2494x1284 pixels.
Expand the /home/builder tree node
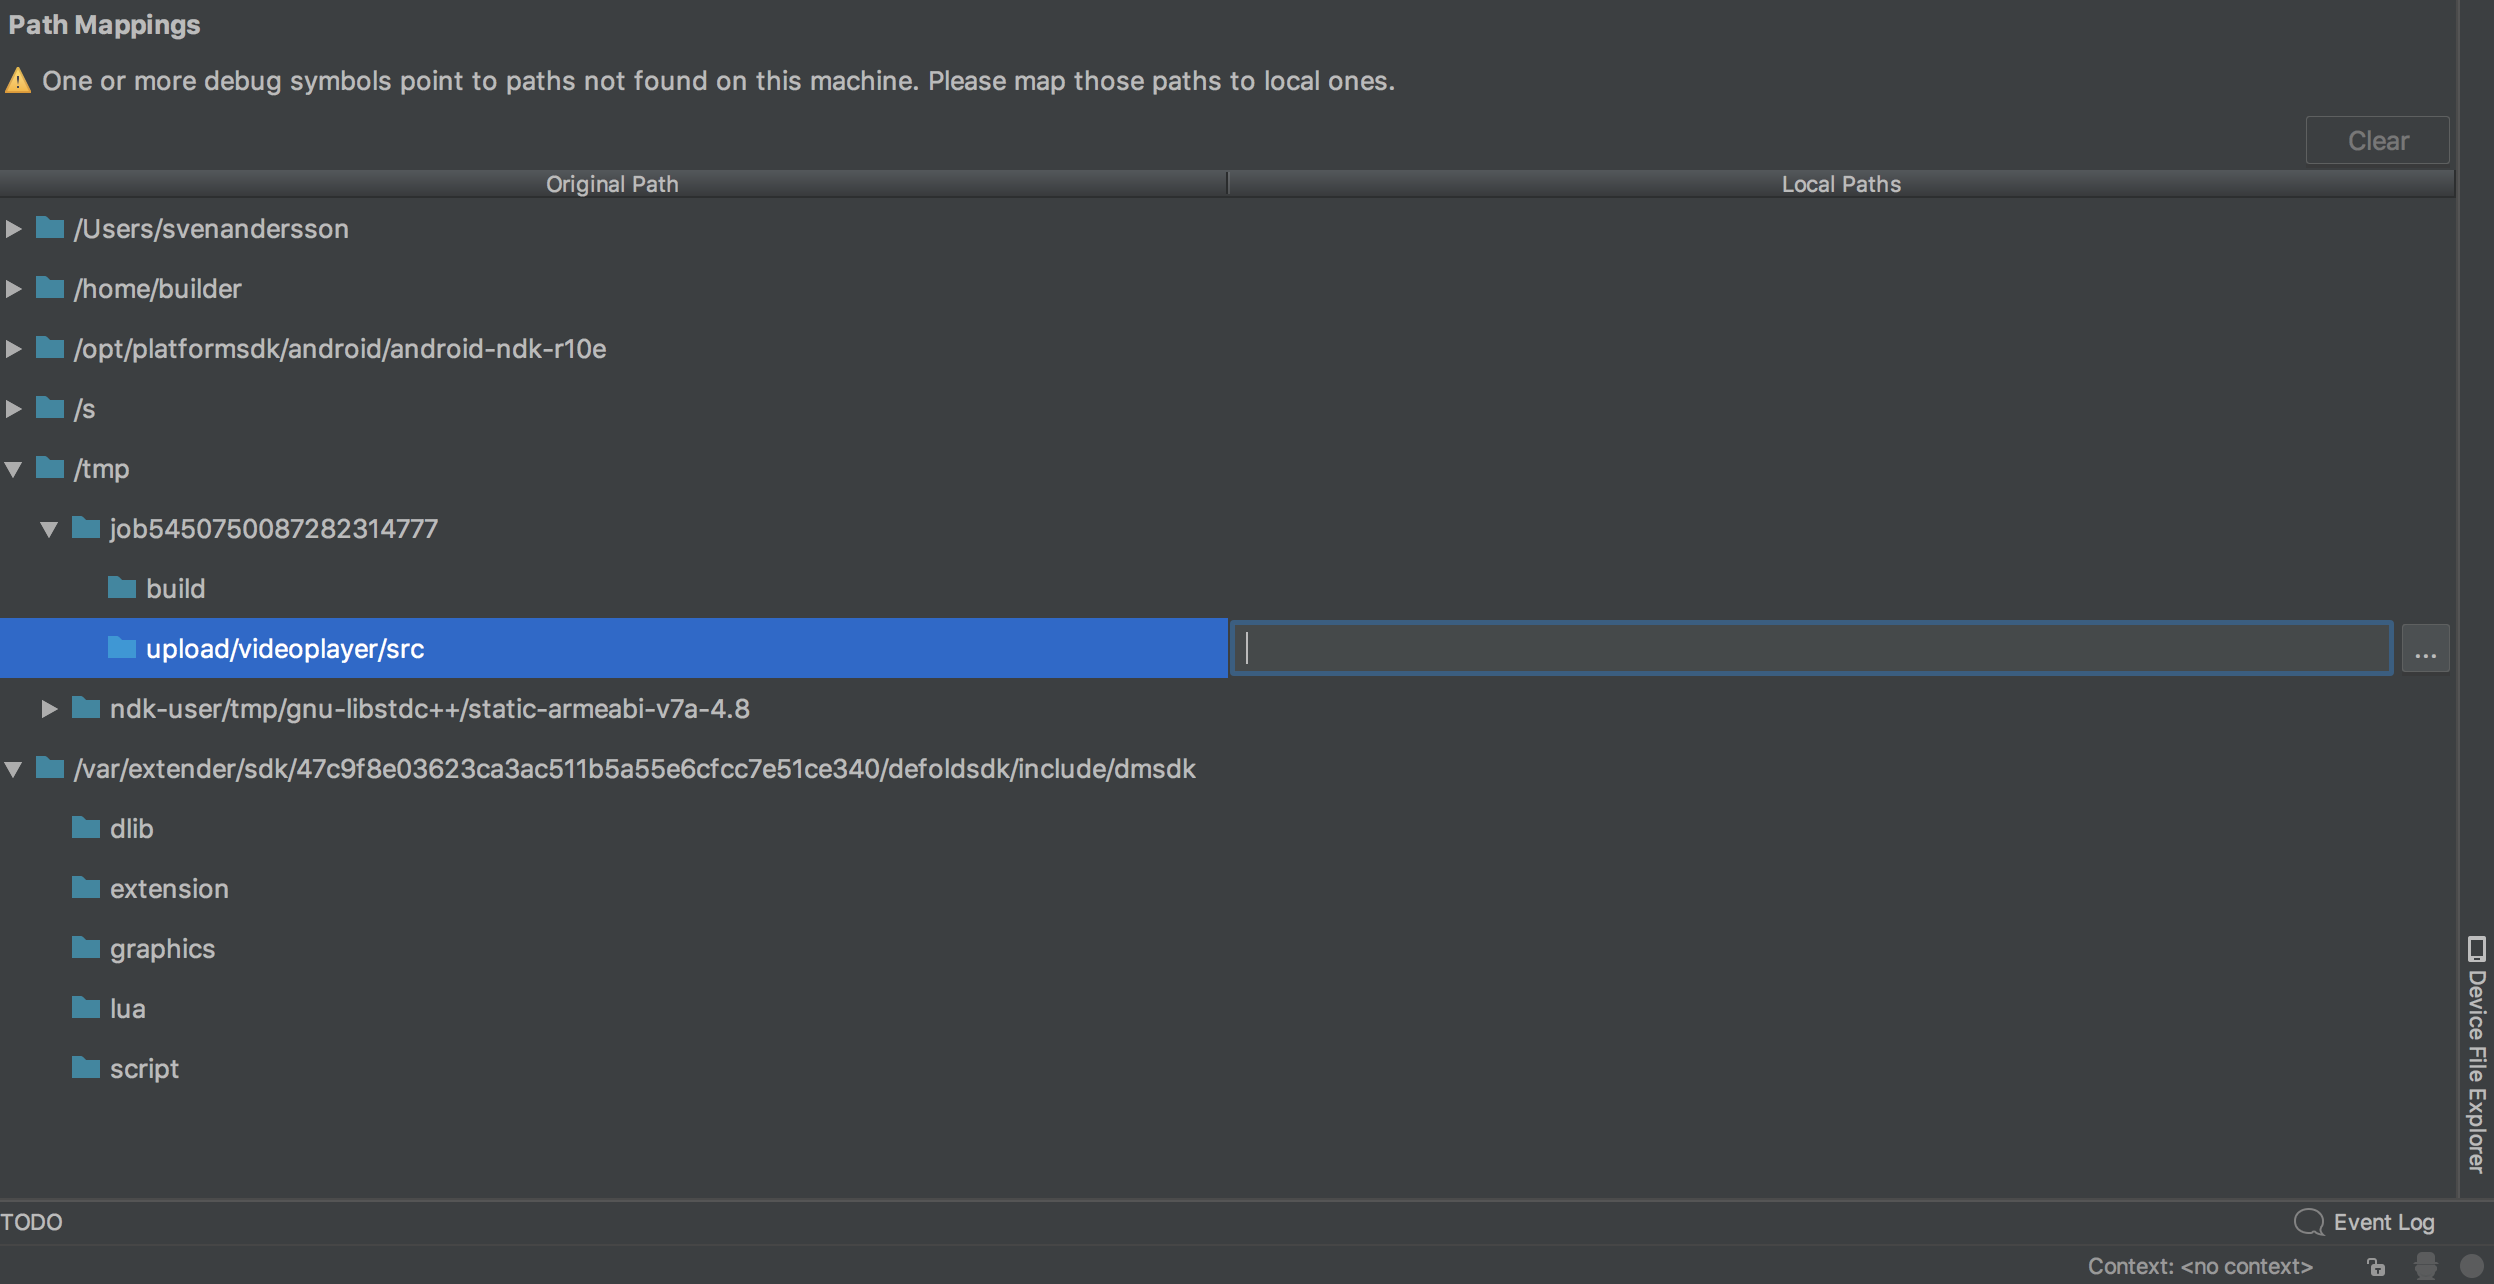coord(14,289)
